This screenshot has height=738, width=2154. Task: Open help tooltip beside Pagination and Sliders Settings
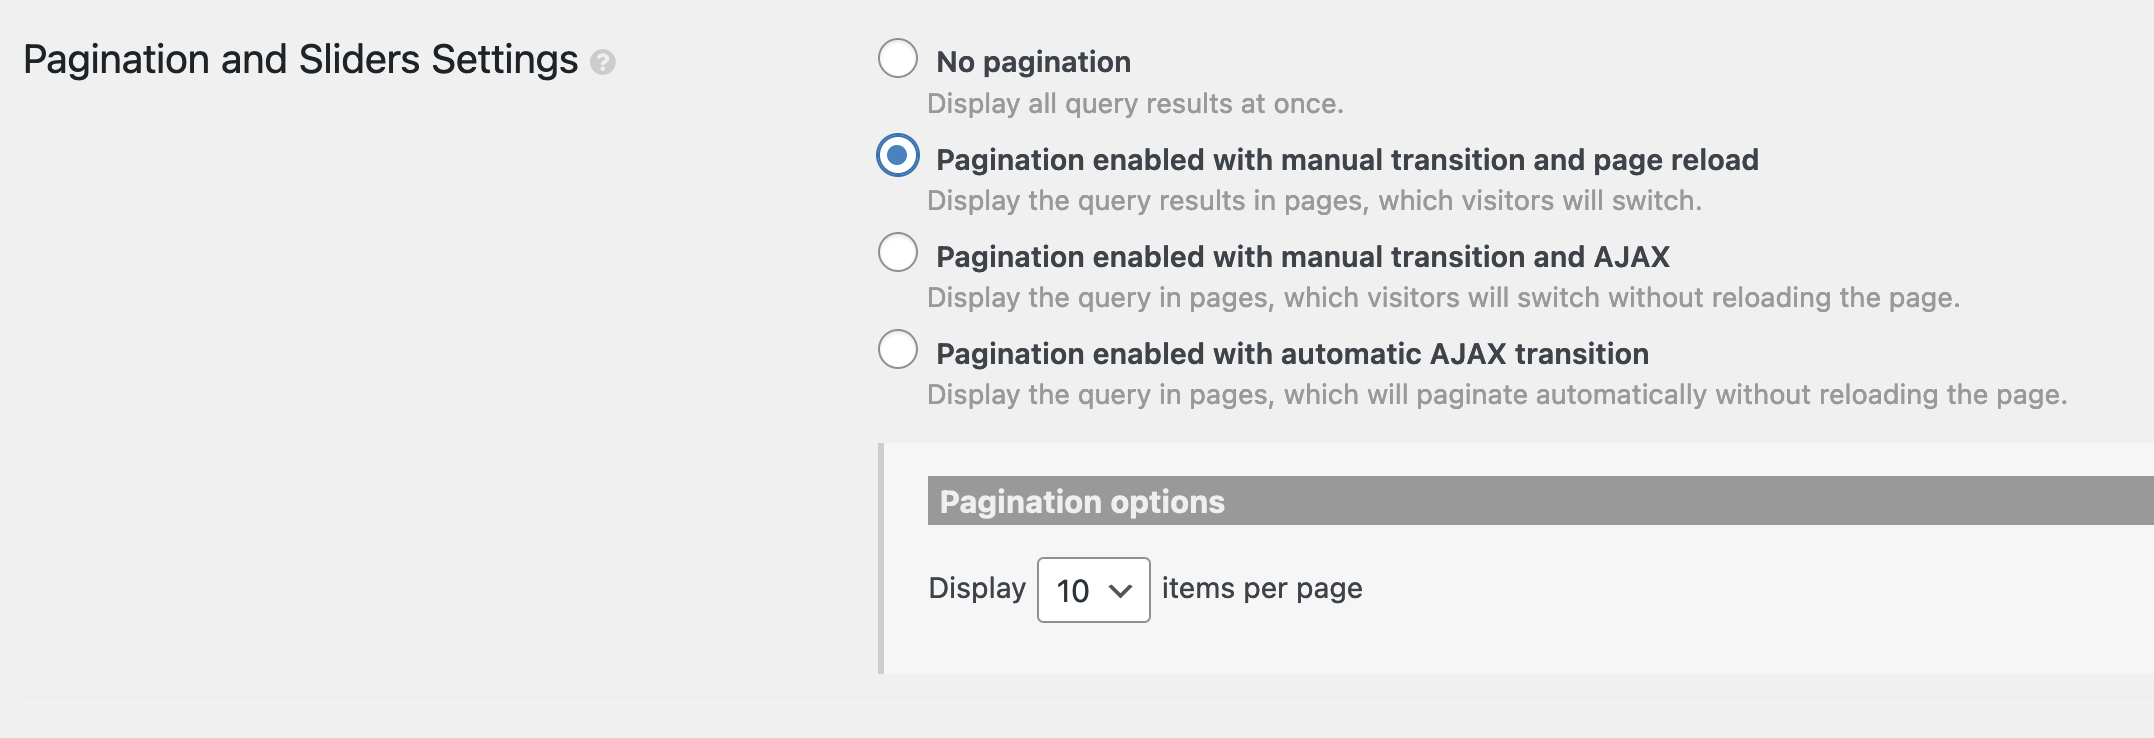point(602,62)
